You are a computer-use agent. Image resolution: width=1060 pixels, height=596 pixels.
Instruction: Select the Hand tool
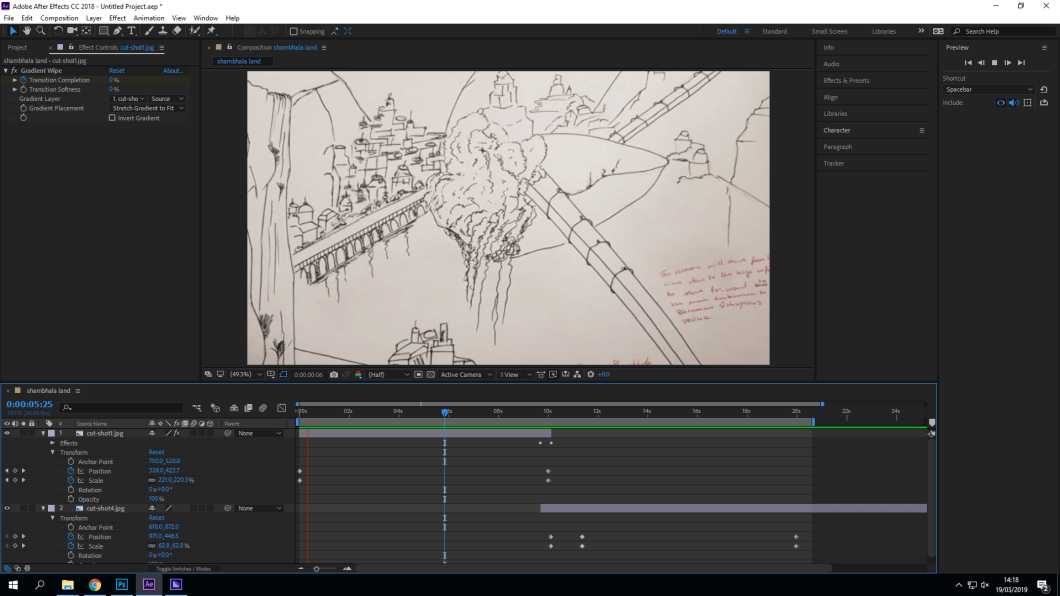coord(27,31)
